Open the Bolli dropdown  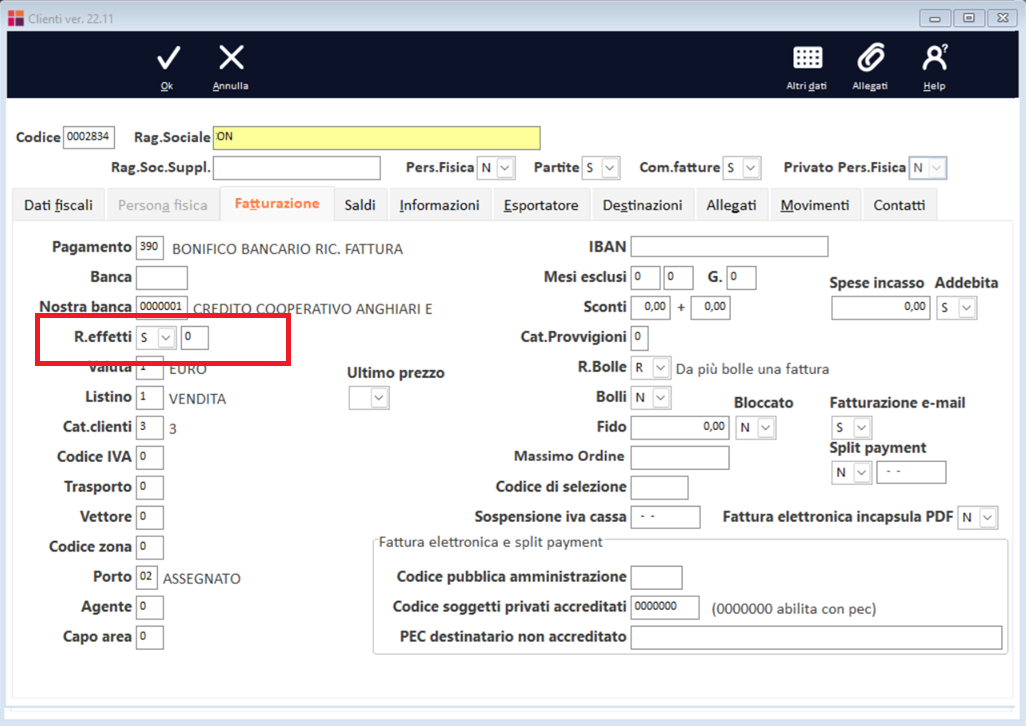(661, 398)
